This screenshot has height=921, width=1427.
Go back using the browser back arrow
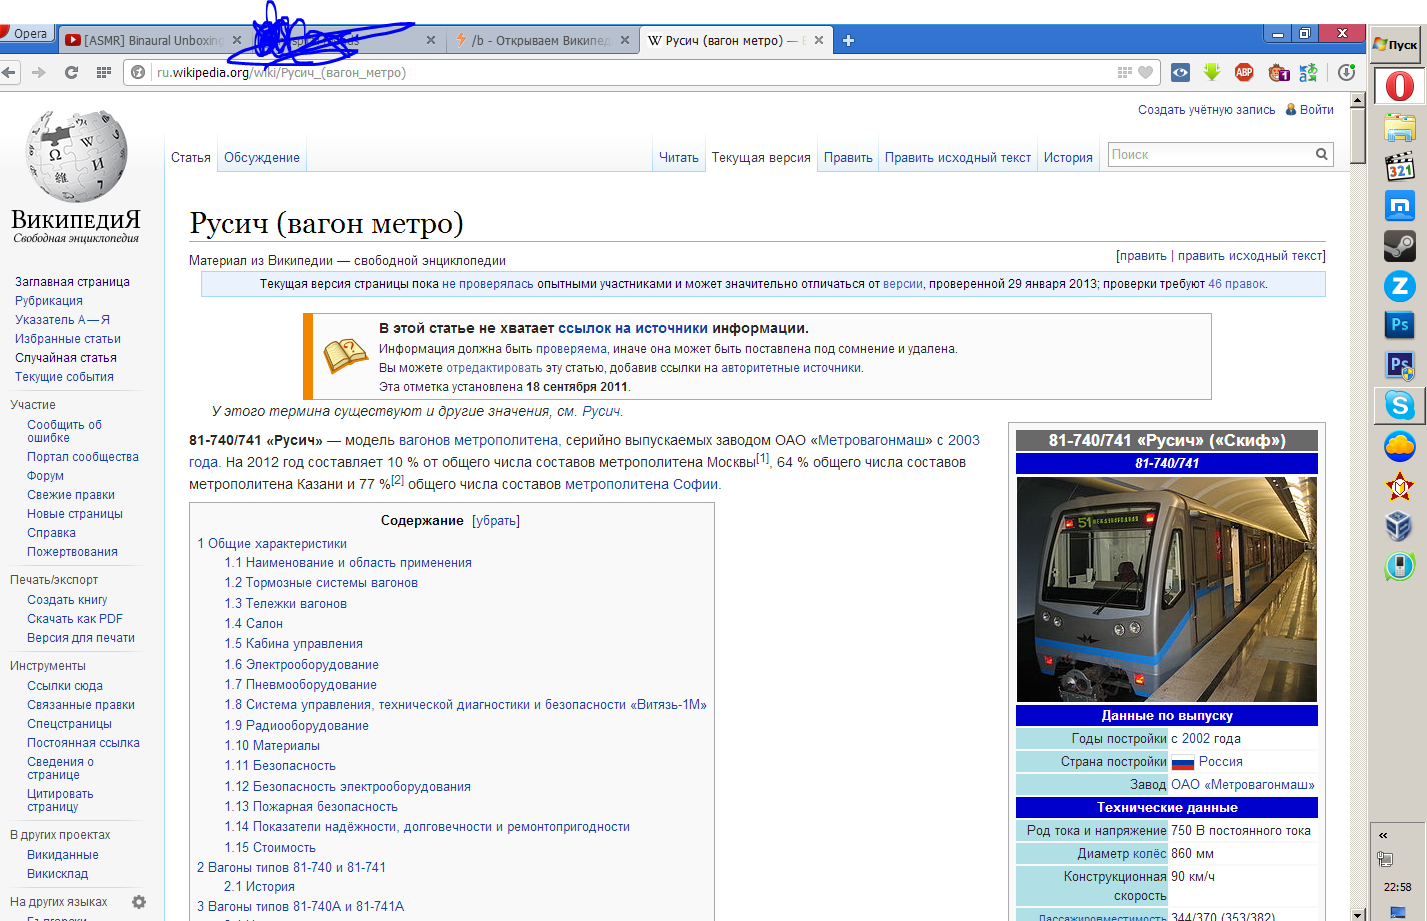pos(9,72)
